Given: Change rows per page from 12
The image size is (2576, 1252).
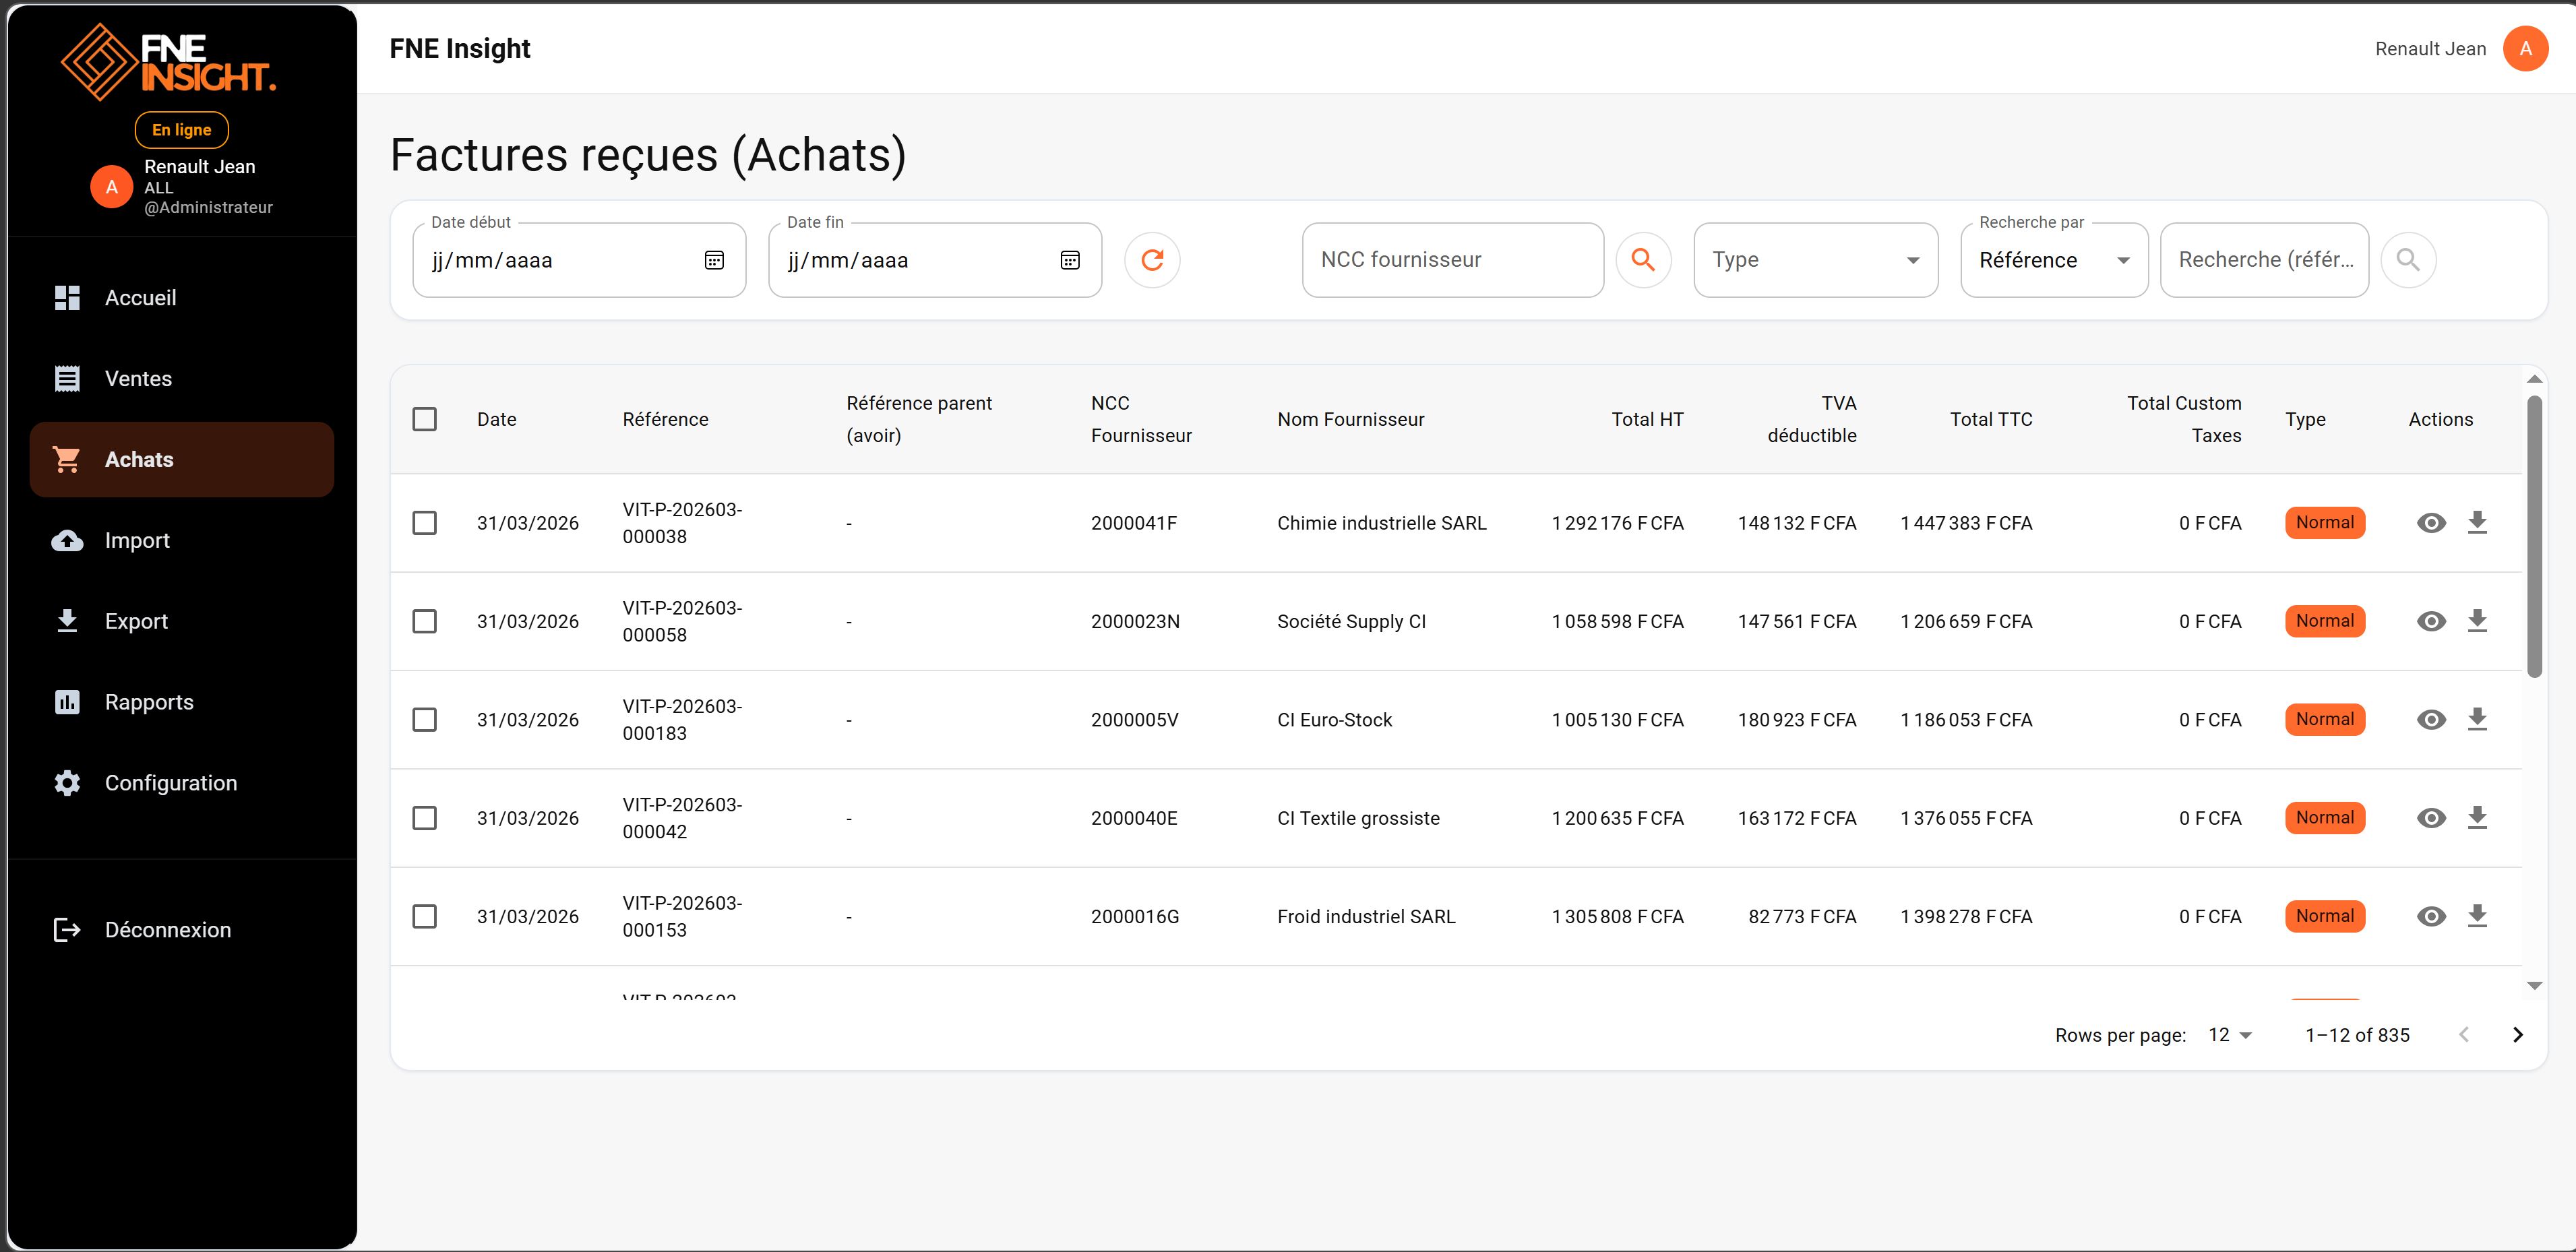Looking at the screenshot, I should pyautogui.click(x=2230, y=1035).
